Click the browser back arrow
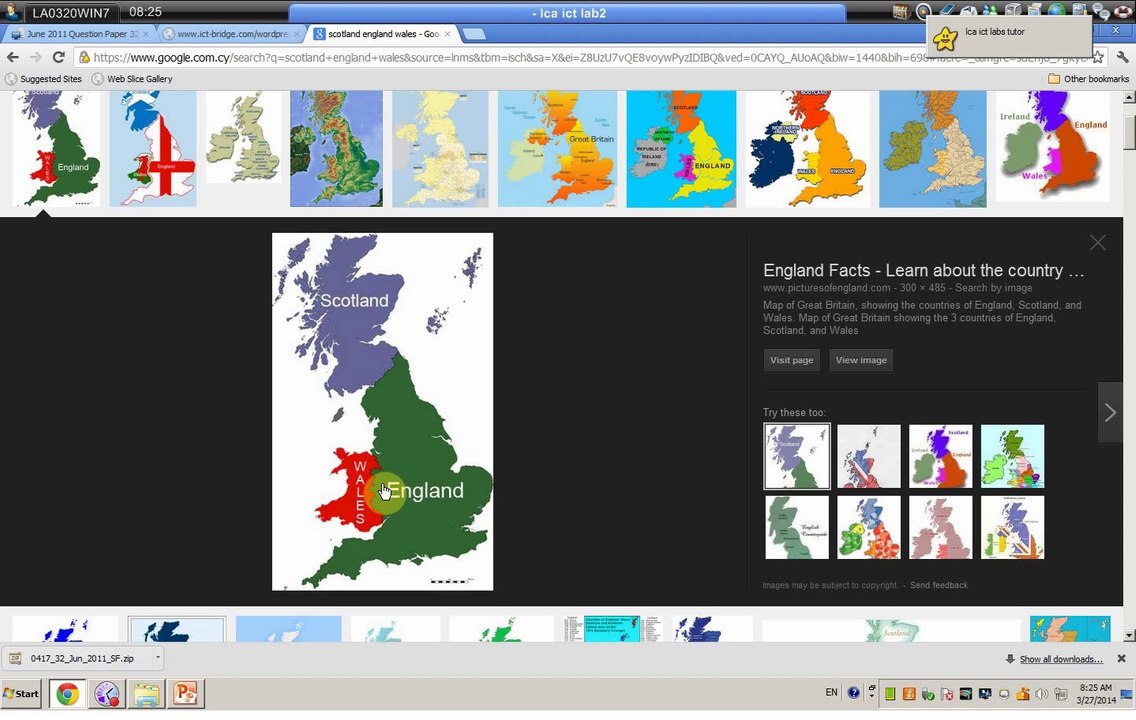The height and width of the screenshot is (720, 1136). [x=12, y=57]
